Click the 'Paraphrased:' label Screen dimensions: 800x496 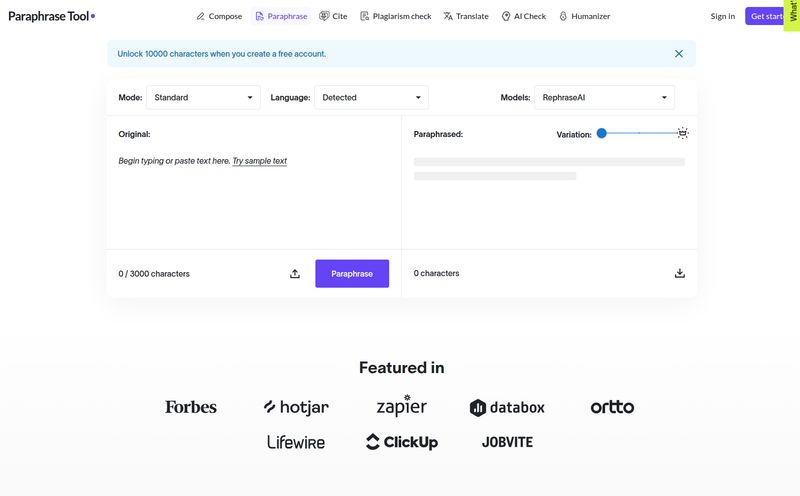(438, 134)
